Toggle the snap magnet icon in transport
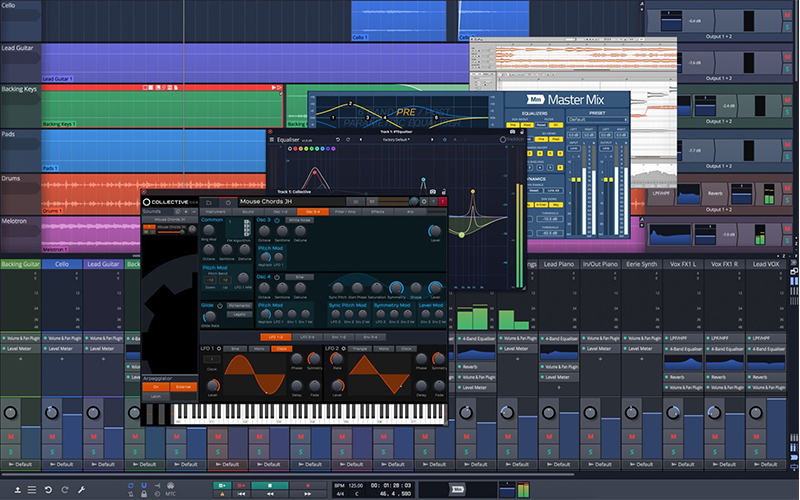The width and height of the screenshot is (800, 500). [x=144, y=485]
